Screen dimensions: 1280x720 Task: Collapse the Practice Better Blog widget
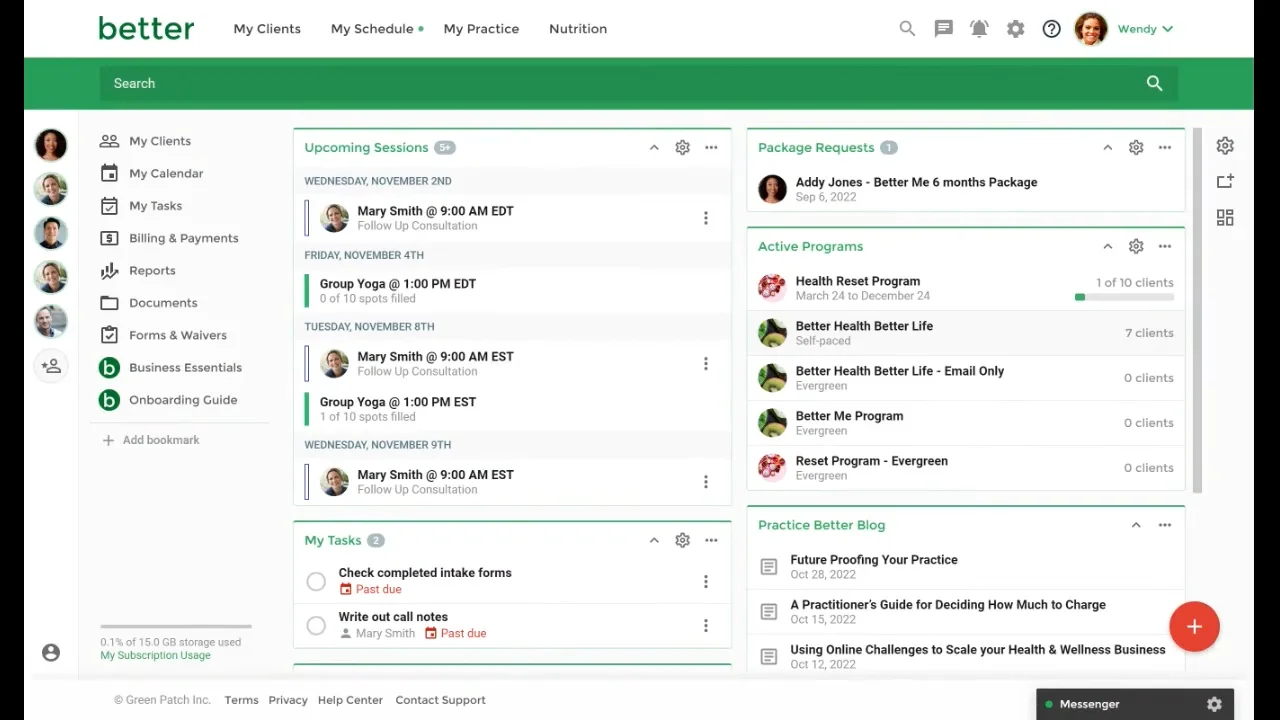(x=1136, y=525)
